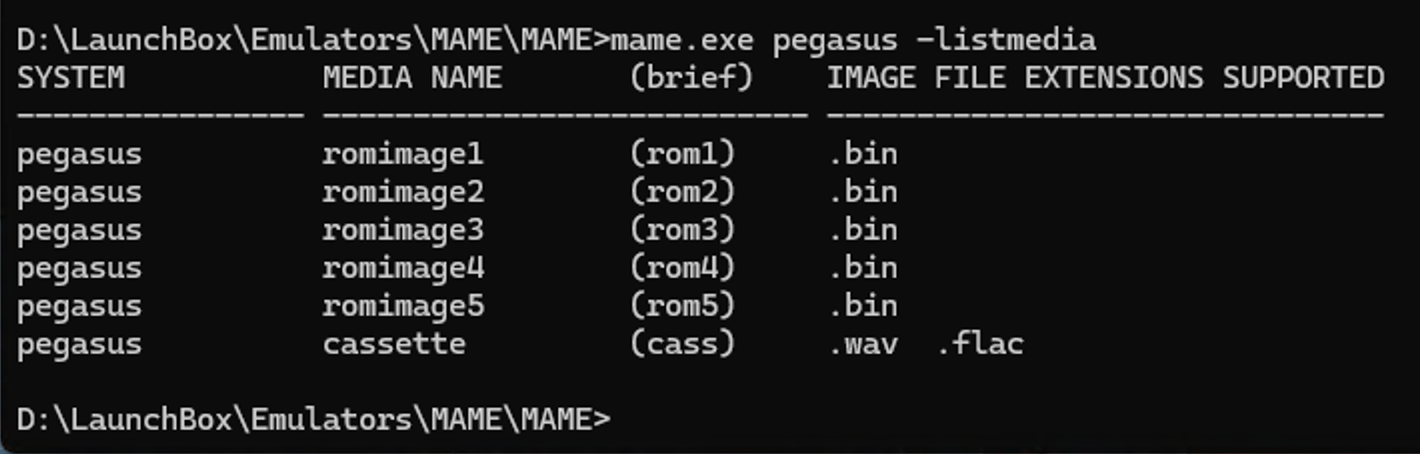
Task: Click the (rom3) brief name
Action: tap(682, 230)
